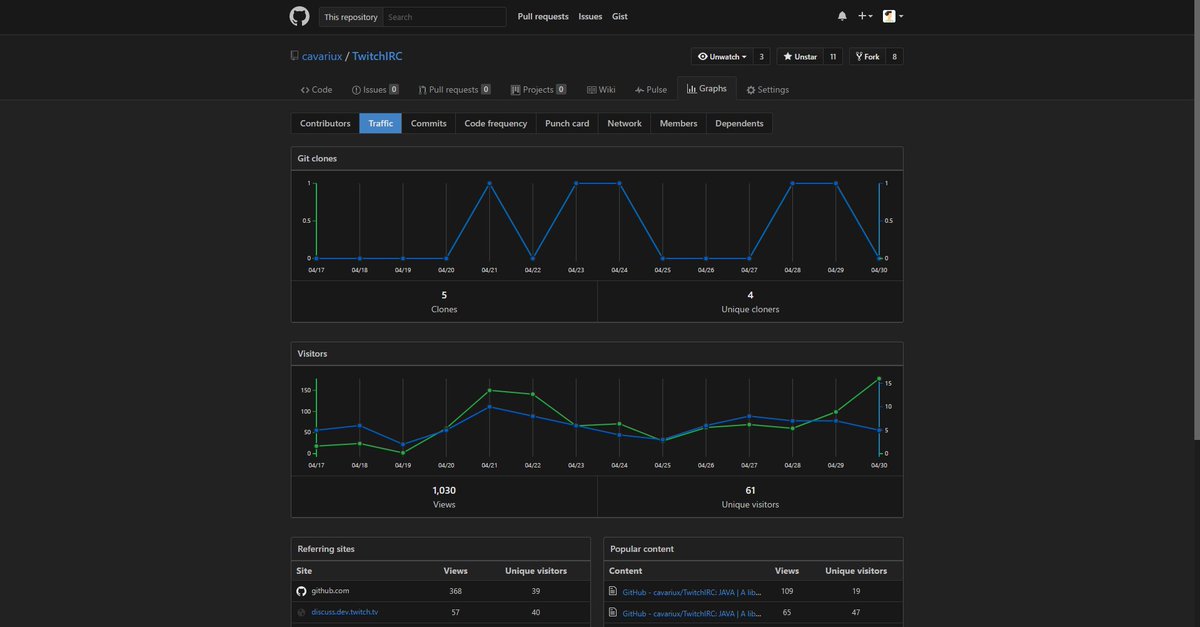Click the 5 Clones total

444,302
